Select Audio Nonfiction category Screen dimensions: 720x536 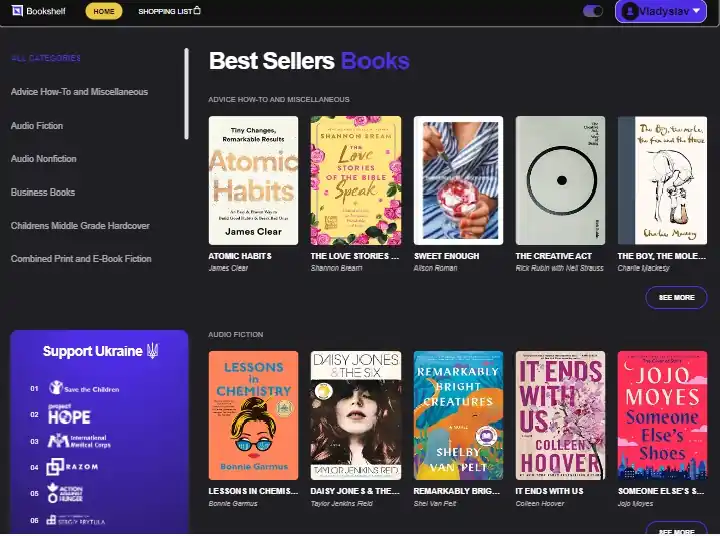(44, 159)
